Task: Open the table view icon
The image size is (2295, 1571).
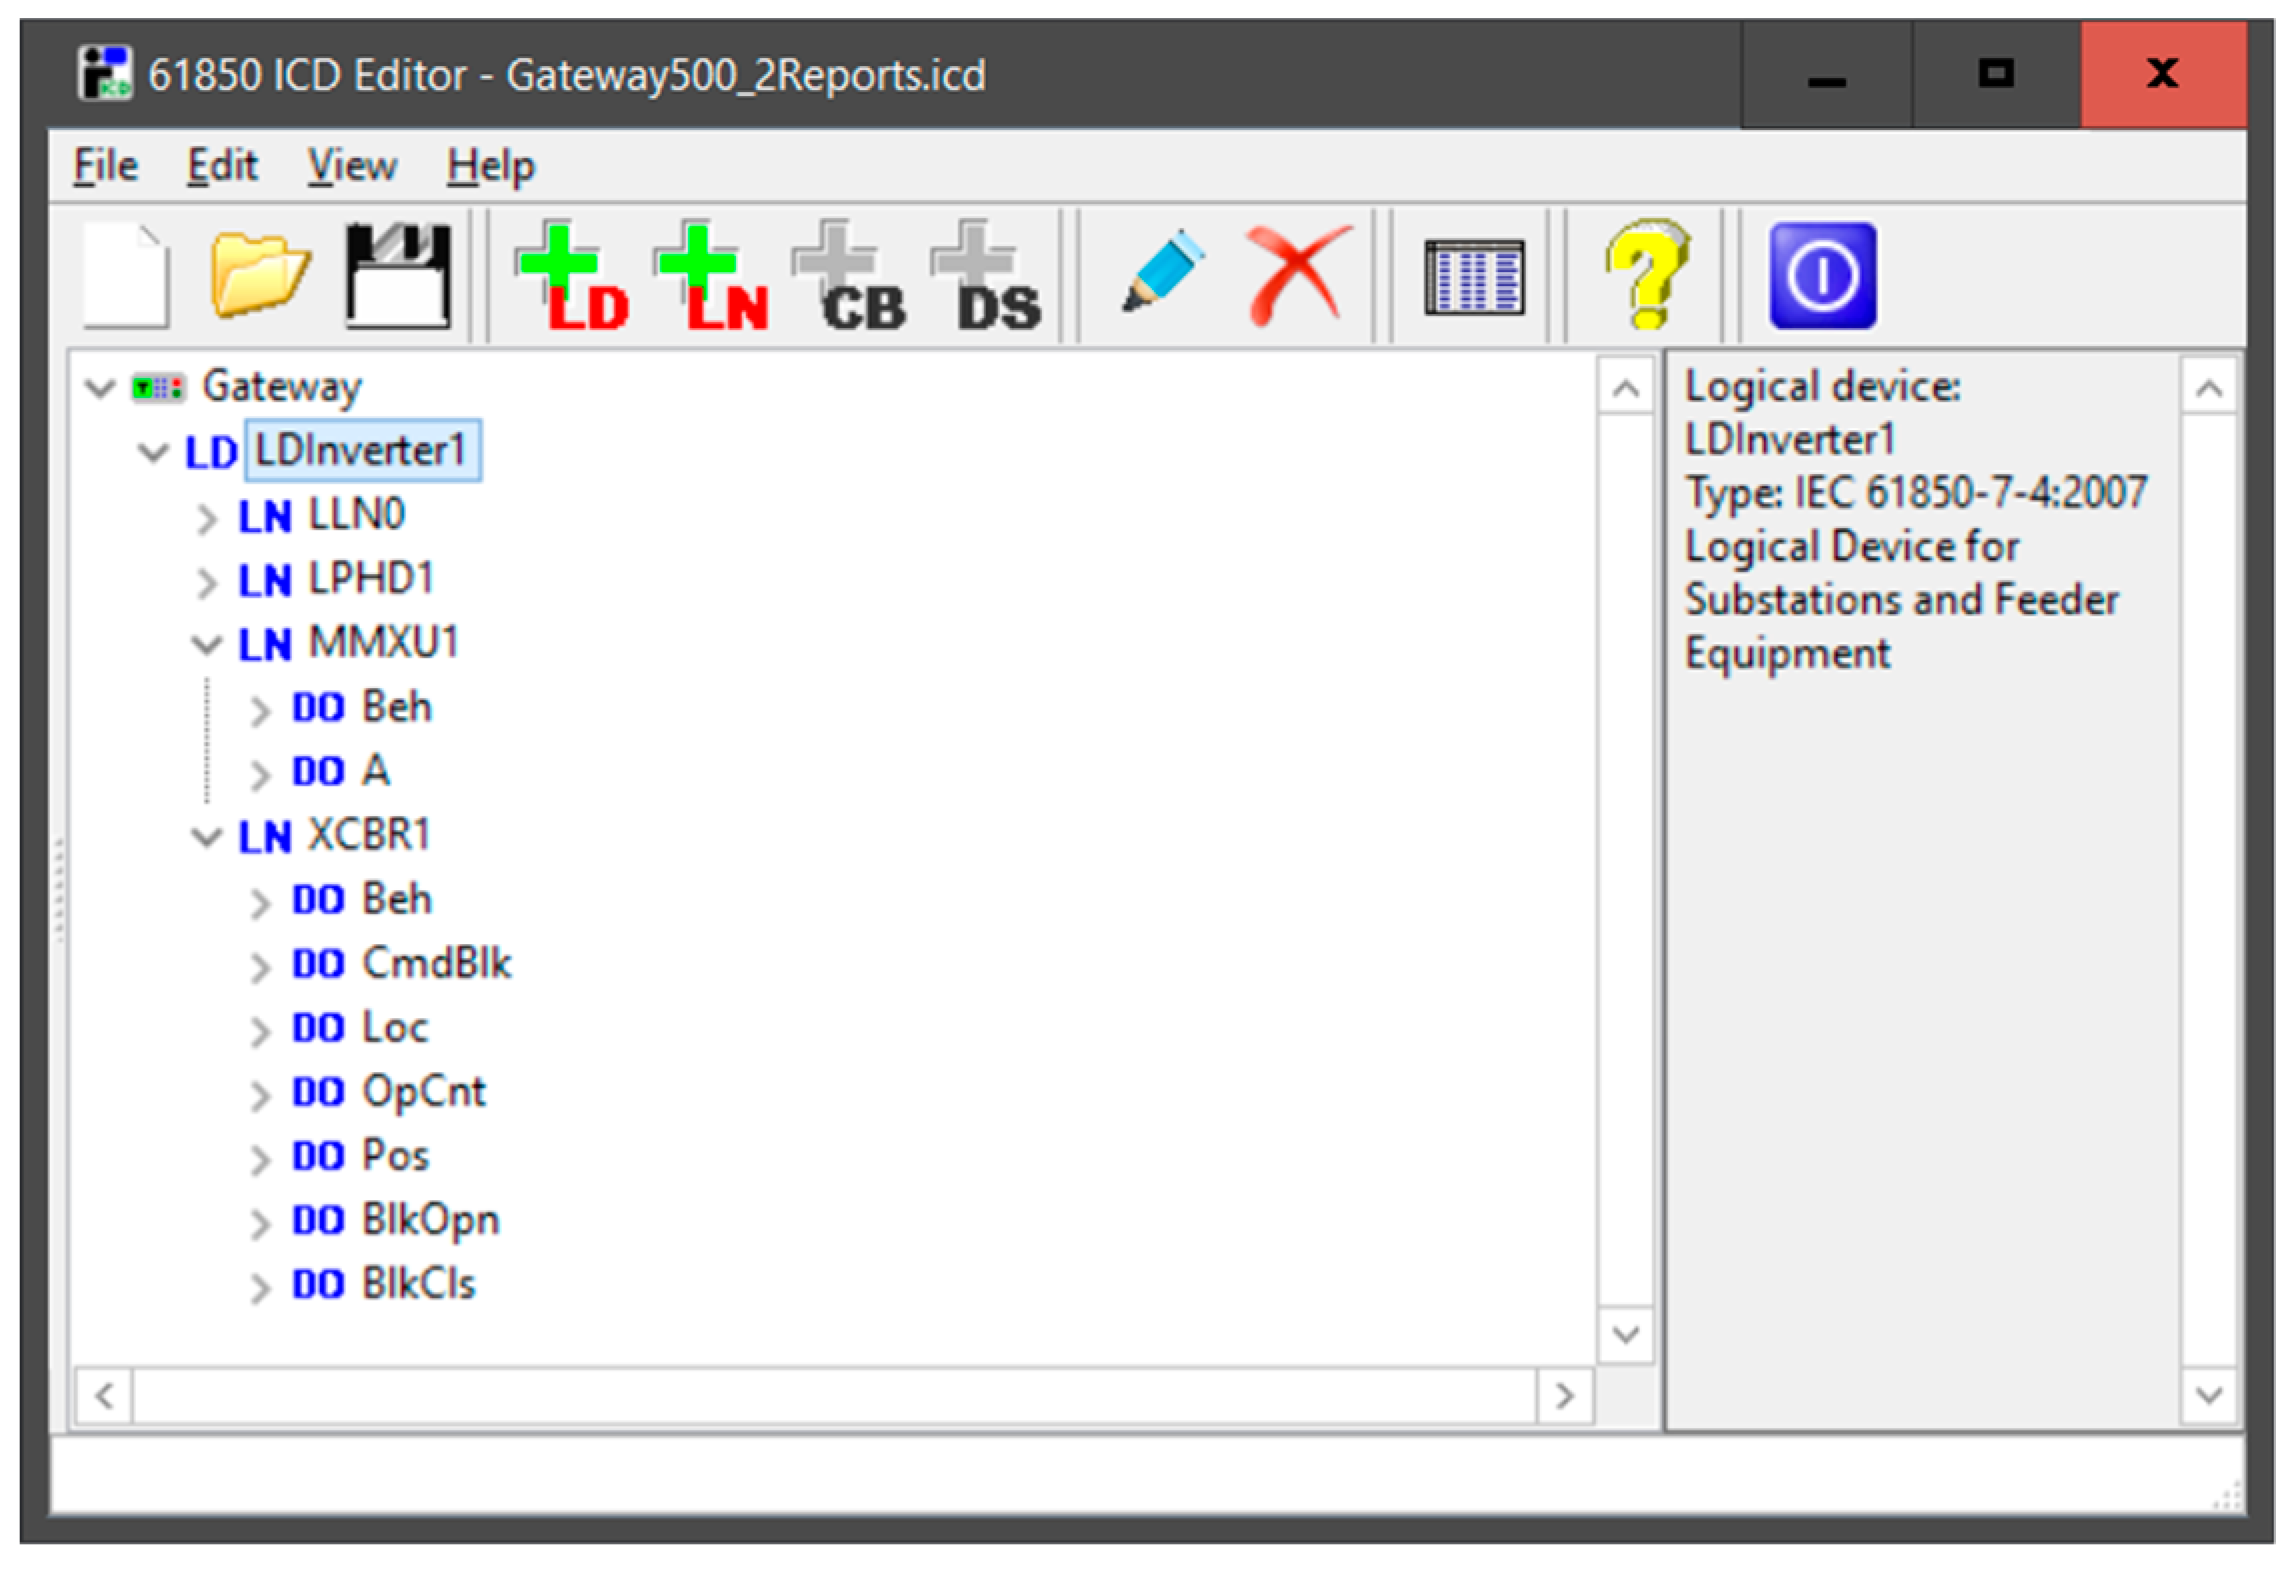Action: tap(1474, 277)
